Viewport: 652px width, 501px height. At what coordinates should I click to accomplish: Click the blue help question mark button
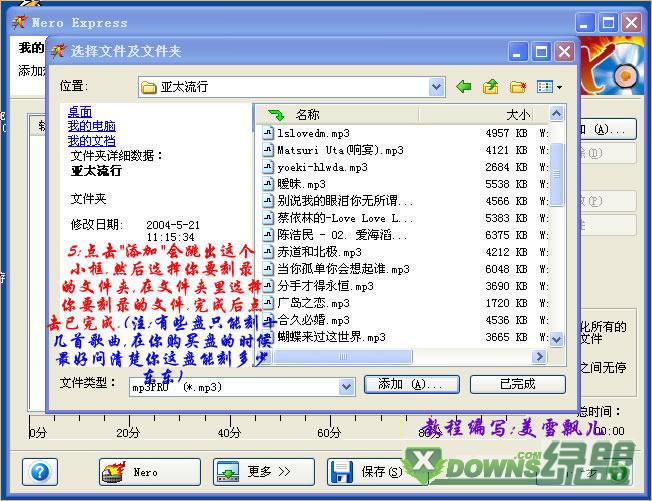[x=40, y=472]
